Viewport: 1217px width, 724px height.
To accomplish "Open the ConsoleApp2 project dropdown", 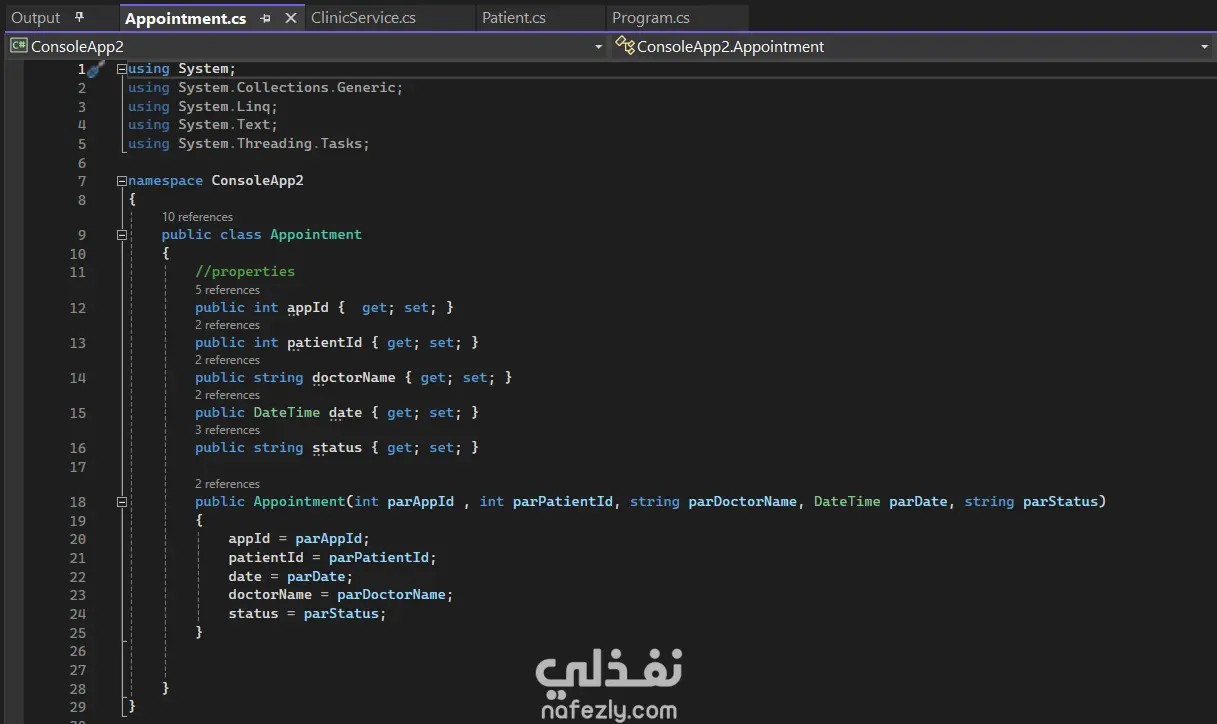I will (598, 47).
